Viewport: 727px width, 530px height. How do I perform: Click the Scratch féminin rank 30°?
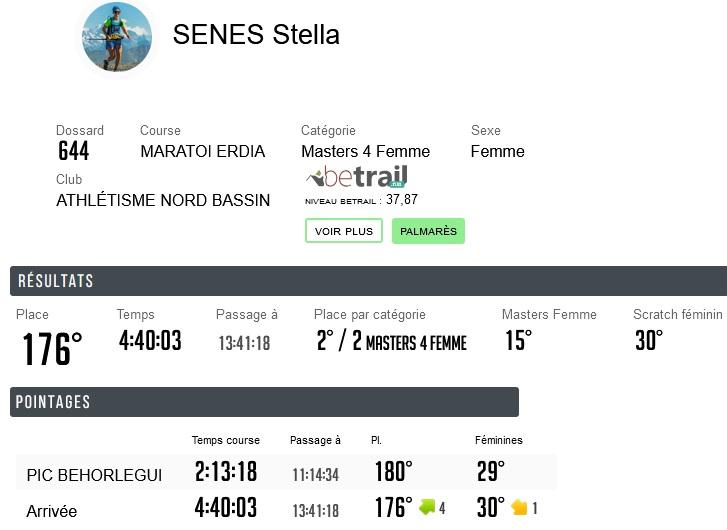point(649,340)
